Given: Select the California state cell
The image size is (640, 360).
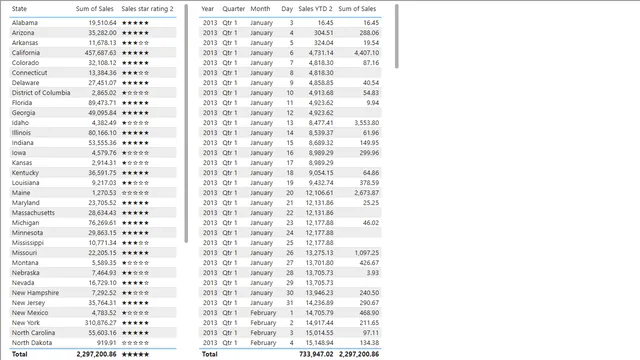Looking at the screenshot, I should click(26, 53).
